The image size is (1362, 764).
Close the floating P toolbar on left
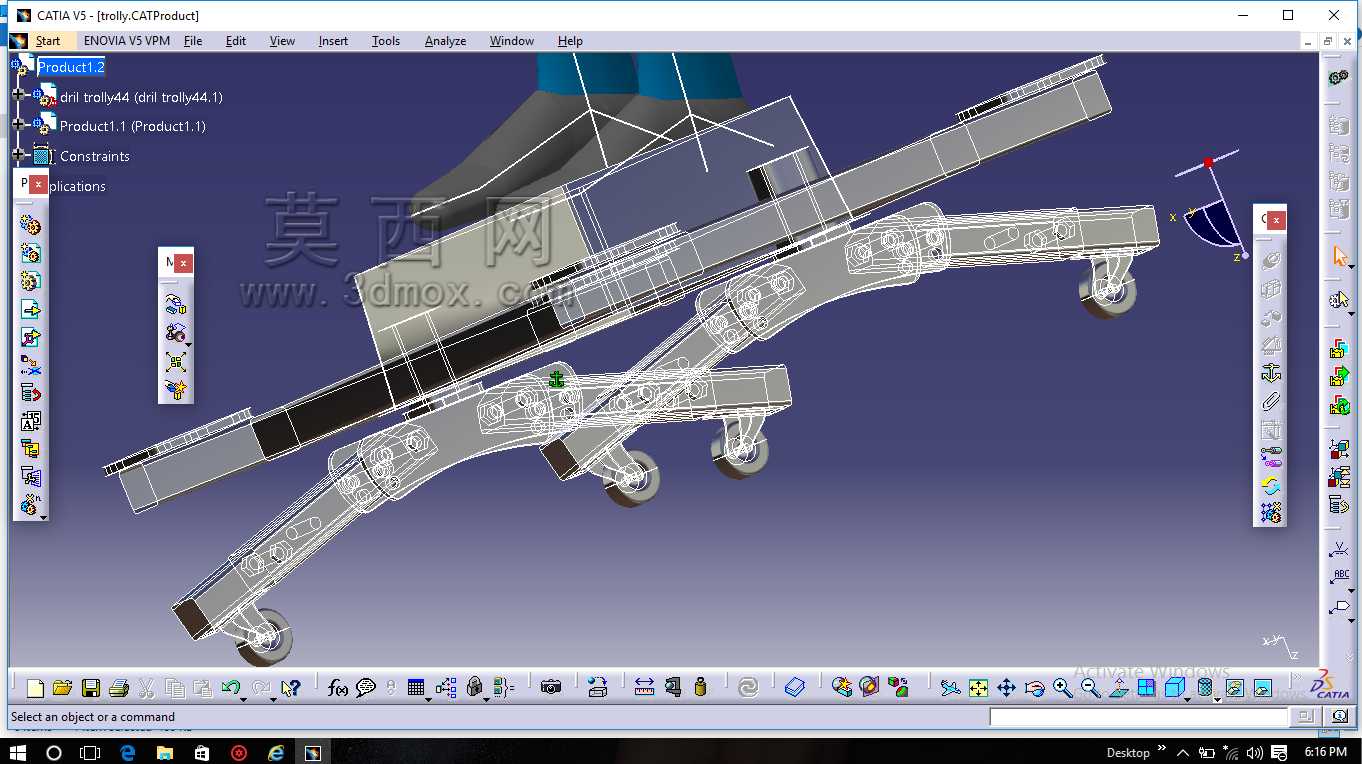pos(37,184)
